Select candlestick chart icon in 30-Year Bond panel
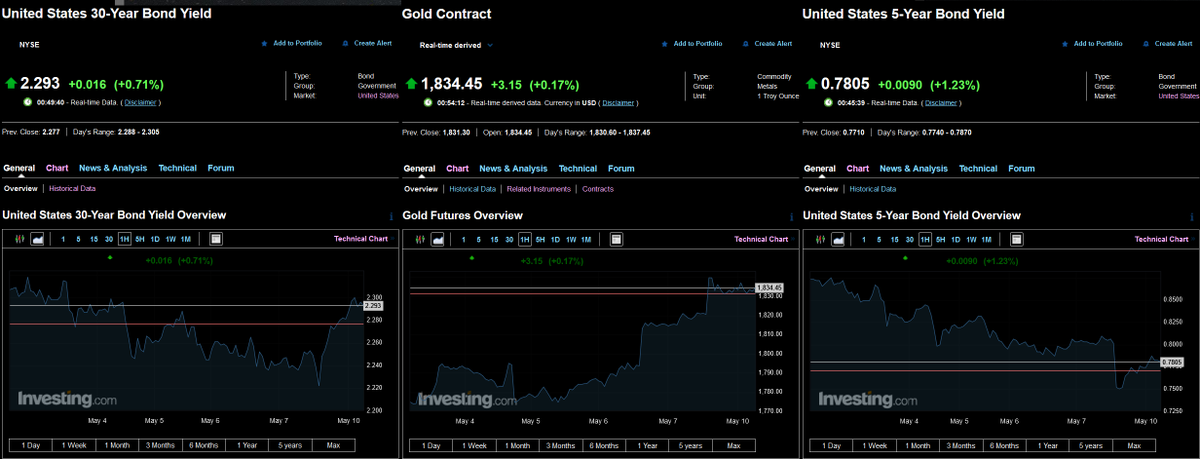Image resolution: width=1200 pixels, height=459 pixels. tap(21, 239)
